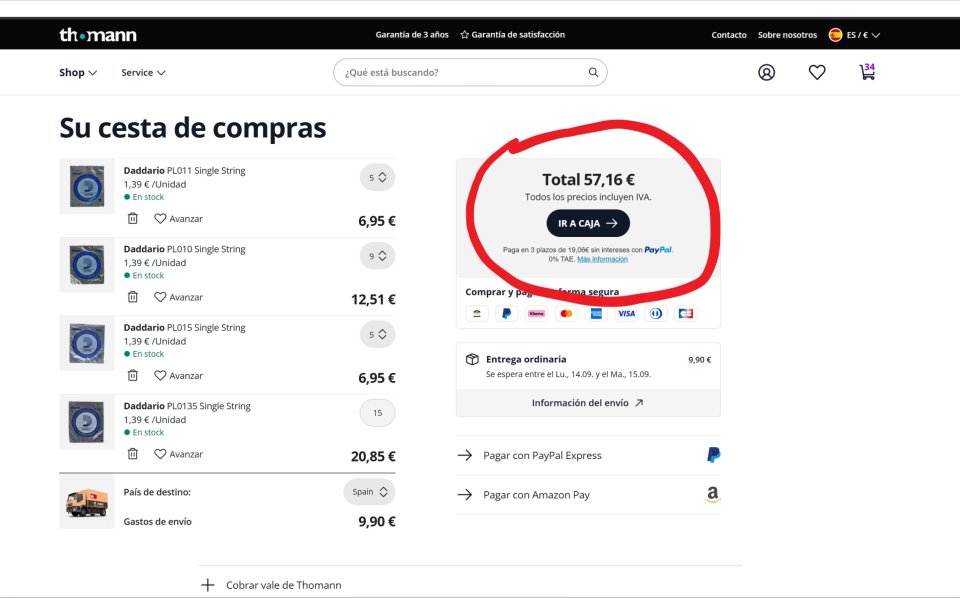This screenshot has height=598, width=960.
Task: Click the PayPal logo beside PayPal Express
Action: click(713, 455)
